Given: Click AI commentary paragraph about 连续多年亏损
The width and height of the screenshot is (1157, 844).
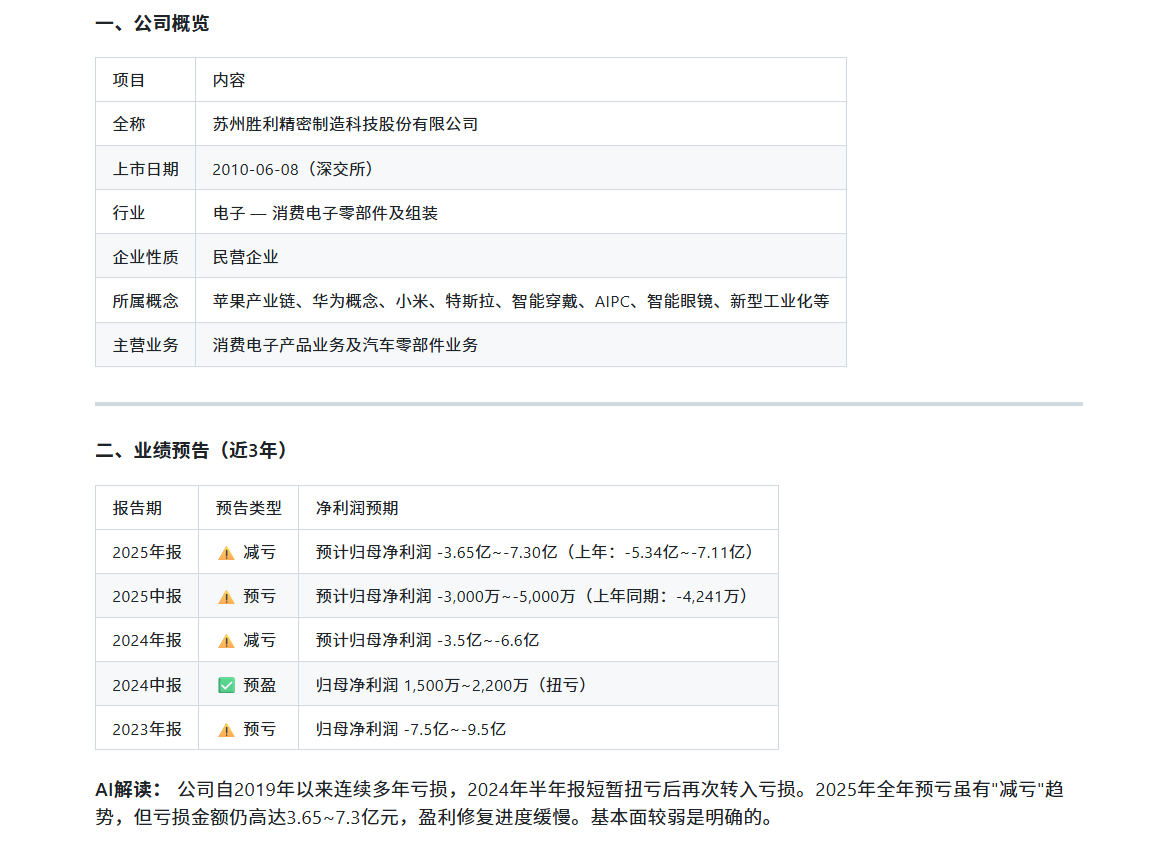Looking at the screenshot, I should pyautogui.click(x=580, y=803).
